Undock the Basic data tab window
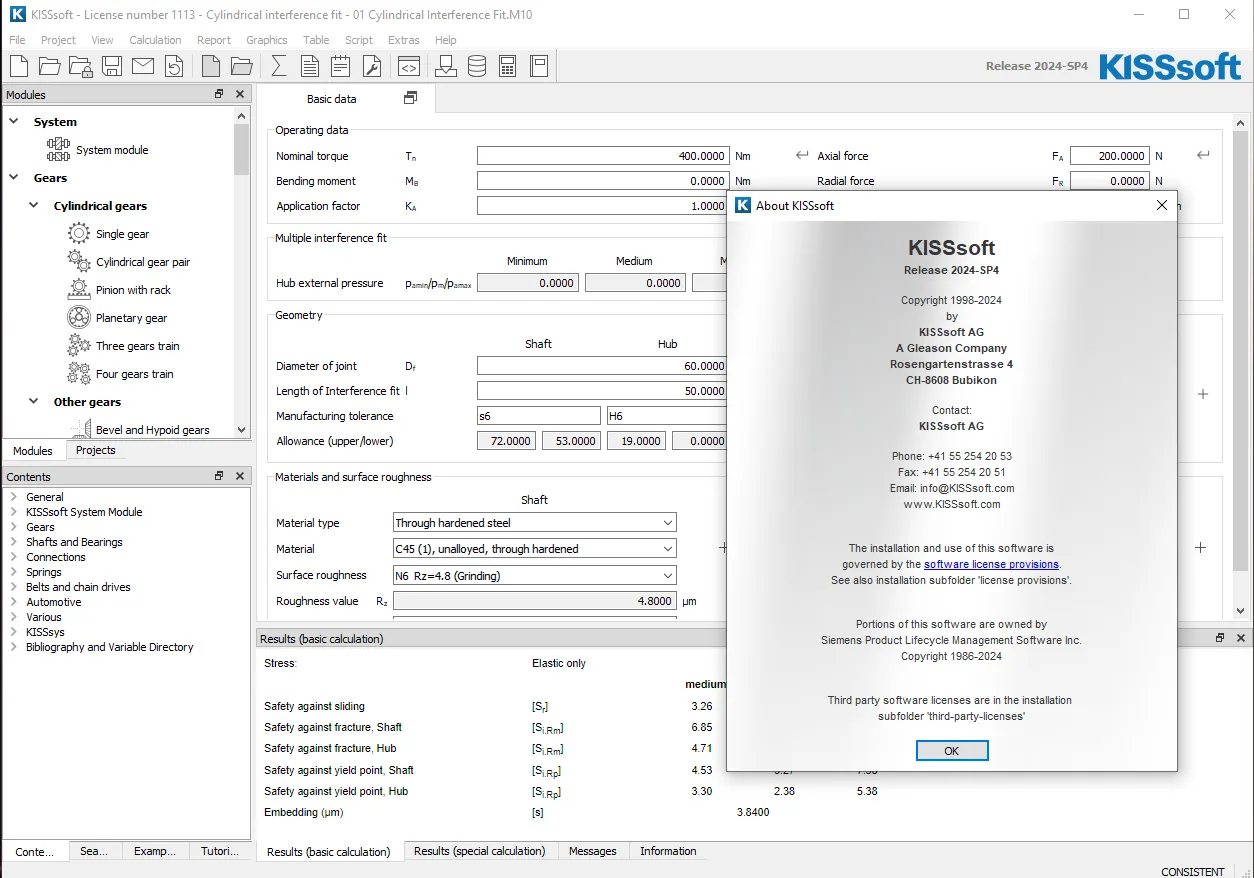Image resolution: width=1254 pixels, height=878 pixels. pyautogui.click(x=410, y=98)
